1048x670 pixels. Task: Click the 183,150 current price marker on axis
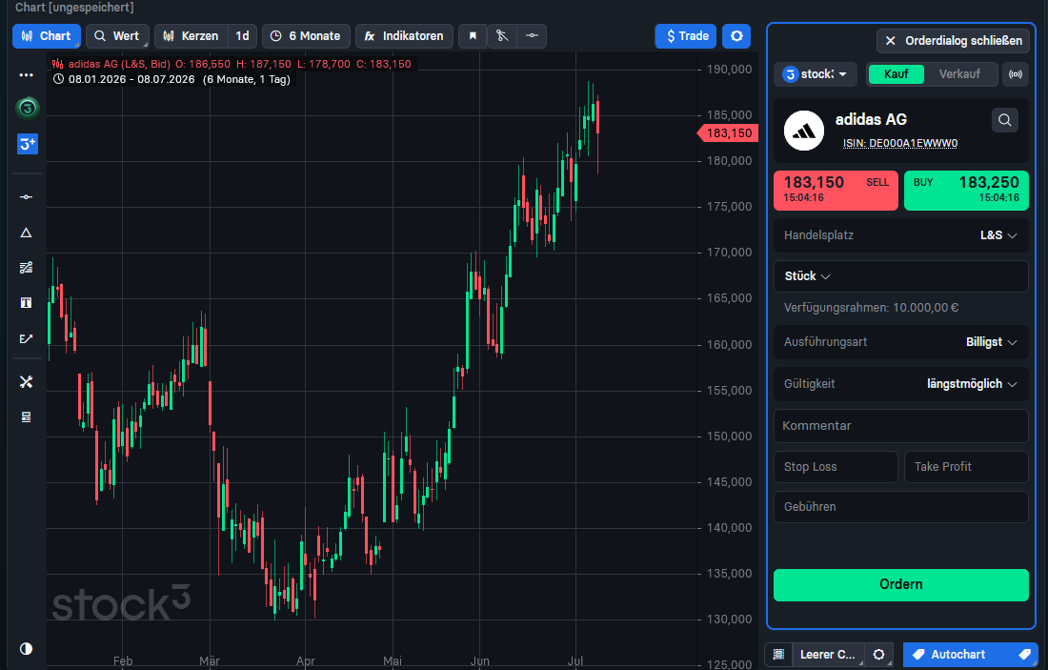click(x=727, y=133)
